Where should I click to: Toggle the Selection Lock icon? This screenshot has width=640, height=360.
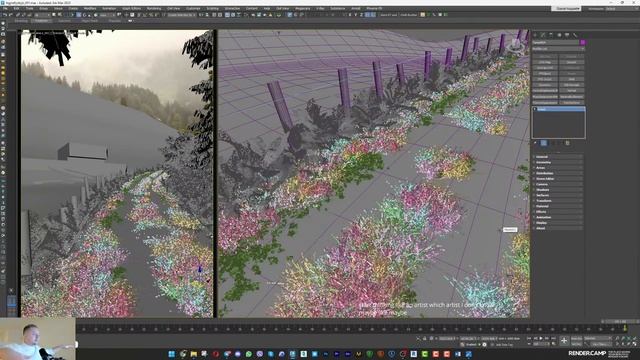[x=424, y=338]
